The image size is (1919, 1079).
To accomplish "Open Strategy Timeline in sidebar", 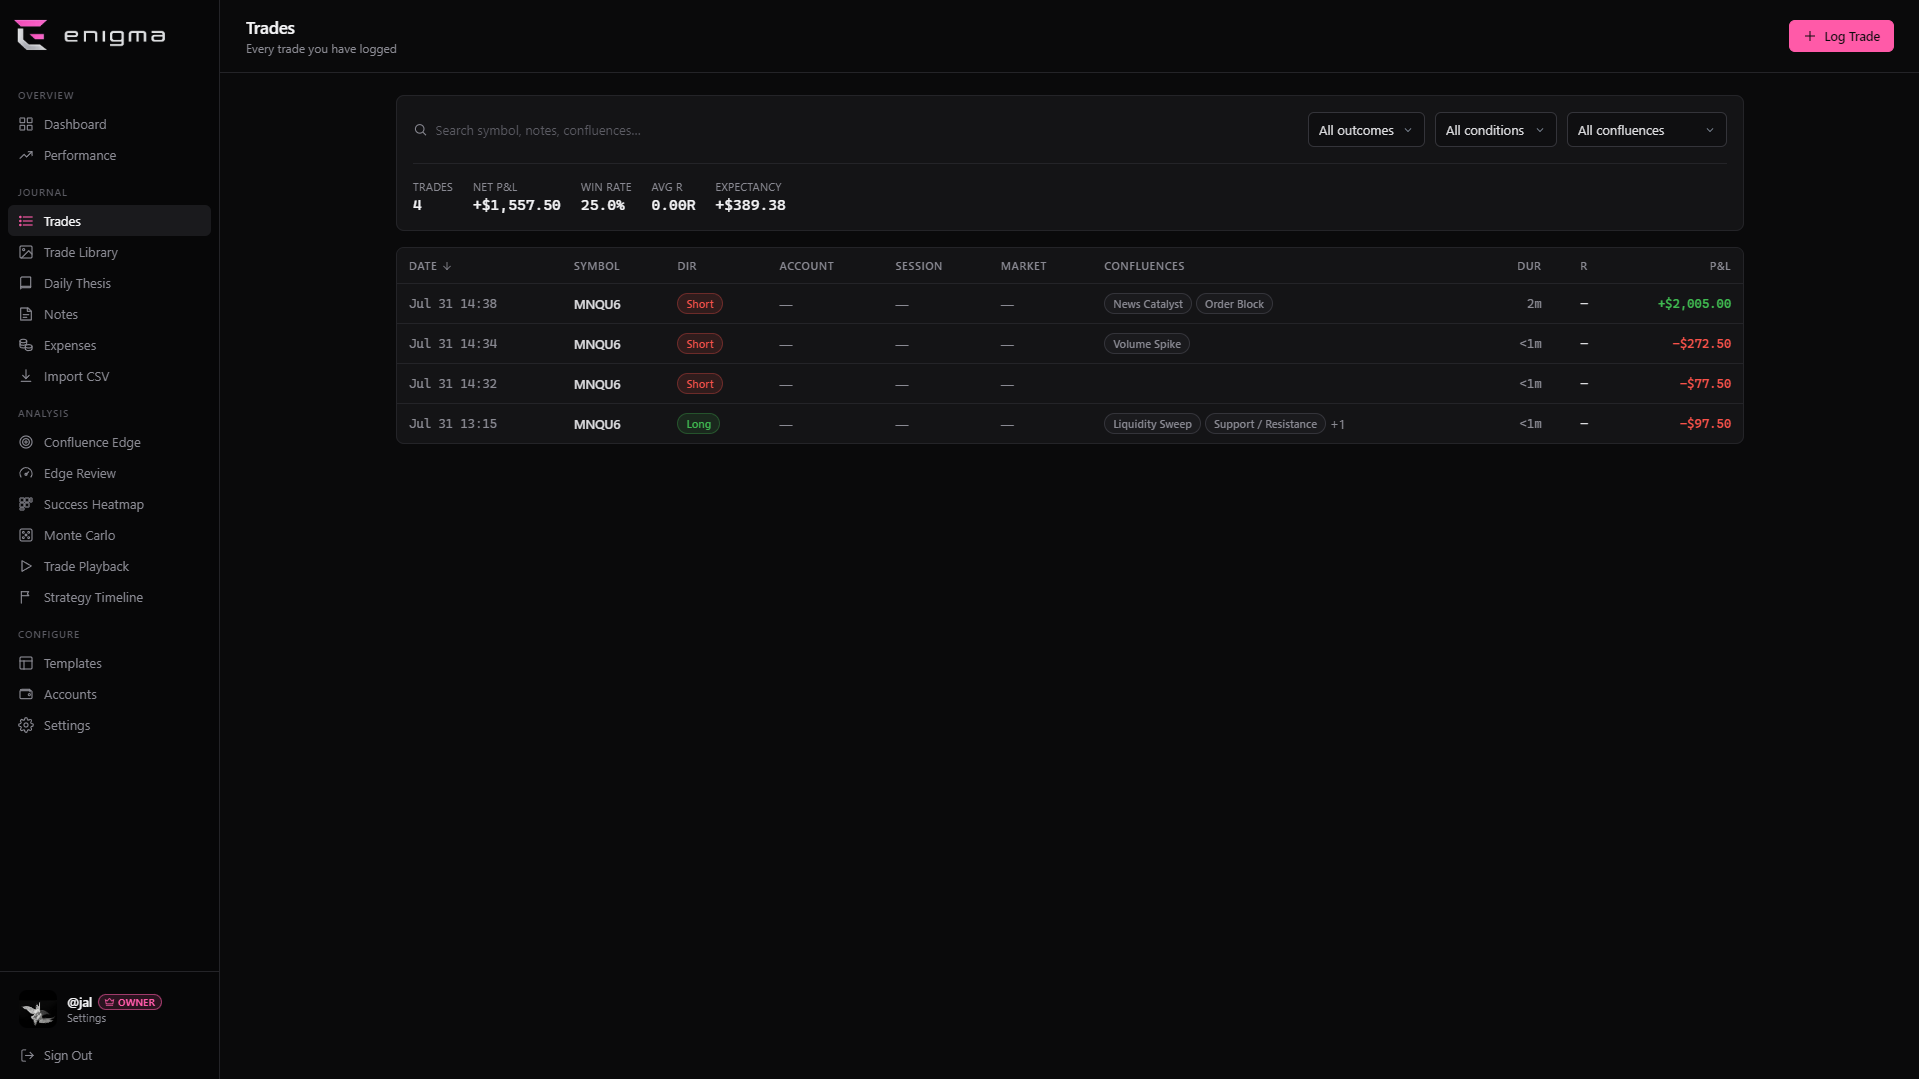I will pyautogui.click(x=109, y=597).
